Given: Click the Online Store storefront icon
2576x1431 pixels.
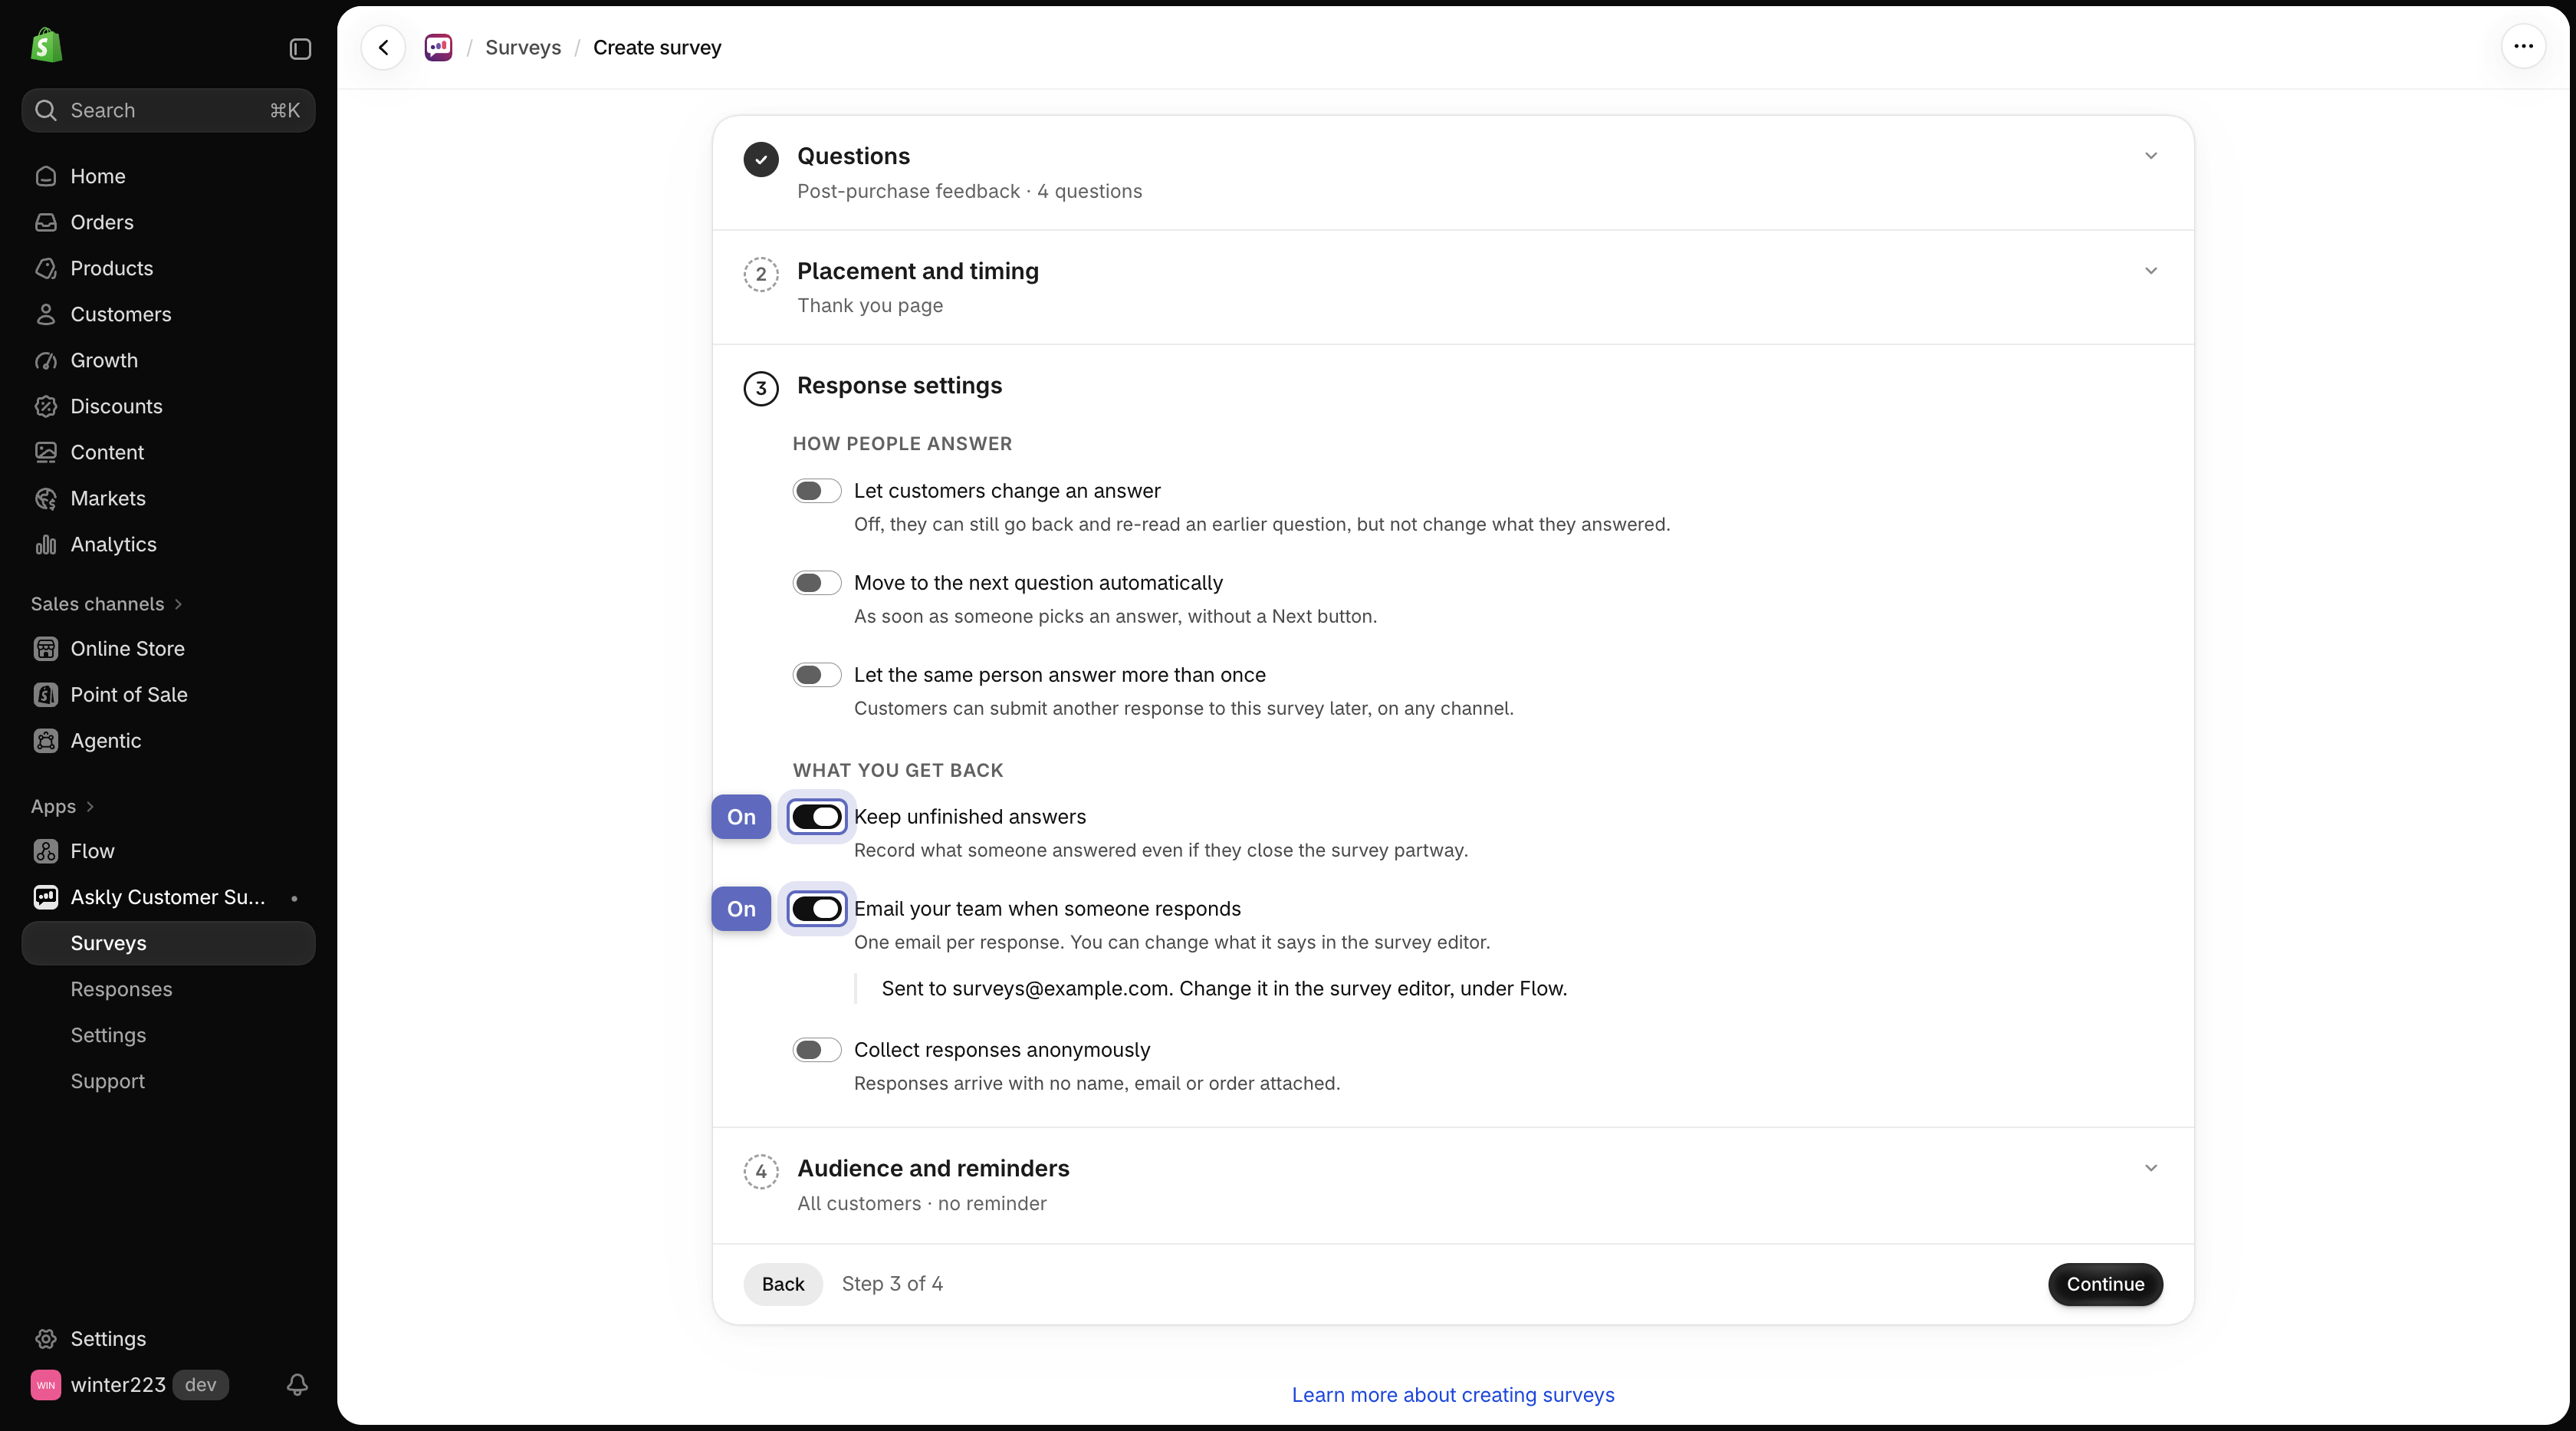Looking at the screenshot, I should click(x=46, y=648).
